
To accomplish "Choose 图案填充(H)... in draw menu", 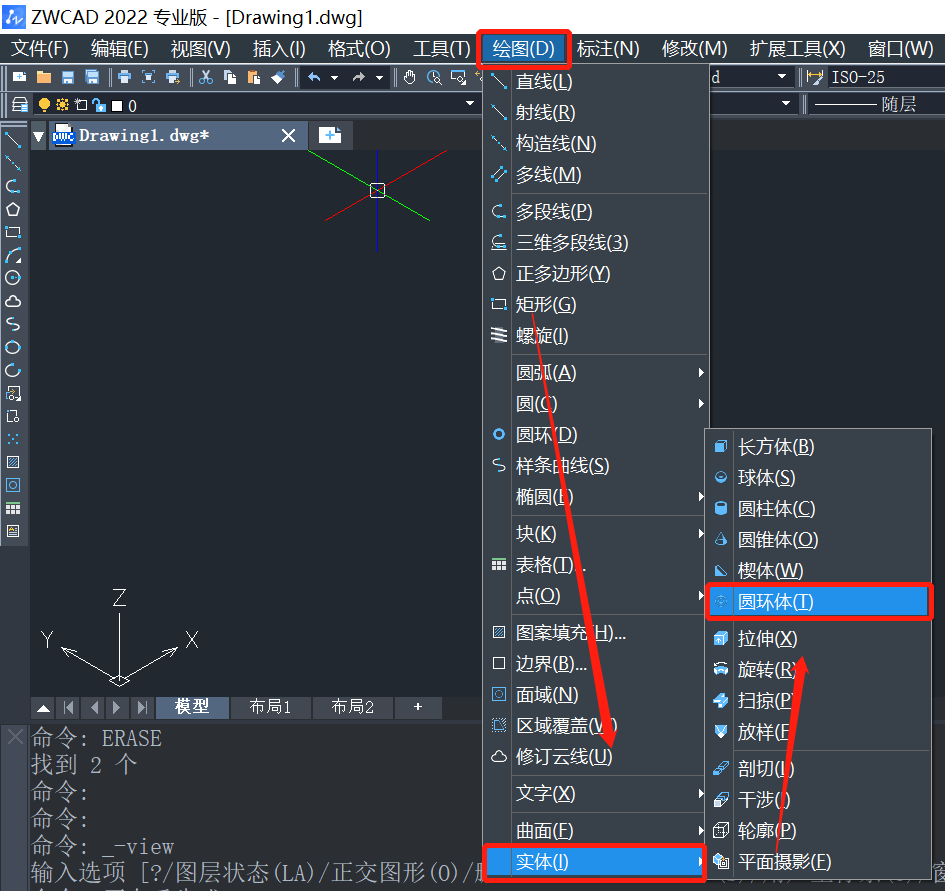I will (596, 632).
